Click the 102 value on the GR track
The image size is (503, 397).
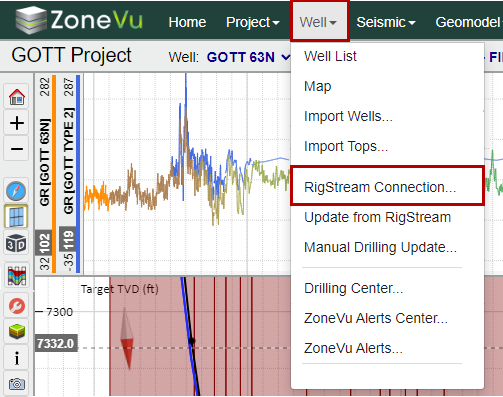click(44, 242)
